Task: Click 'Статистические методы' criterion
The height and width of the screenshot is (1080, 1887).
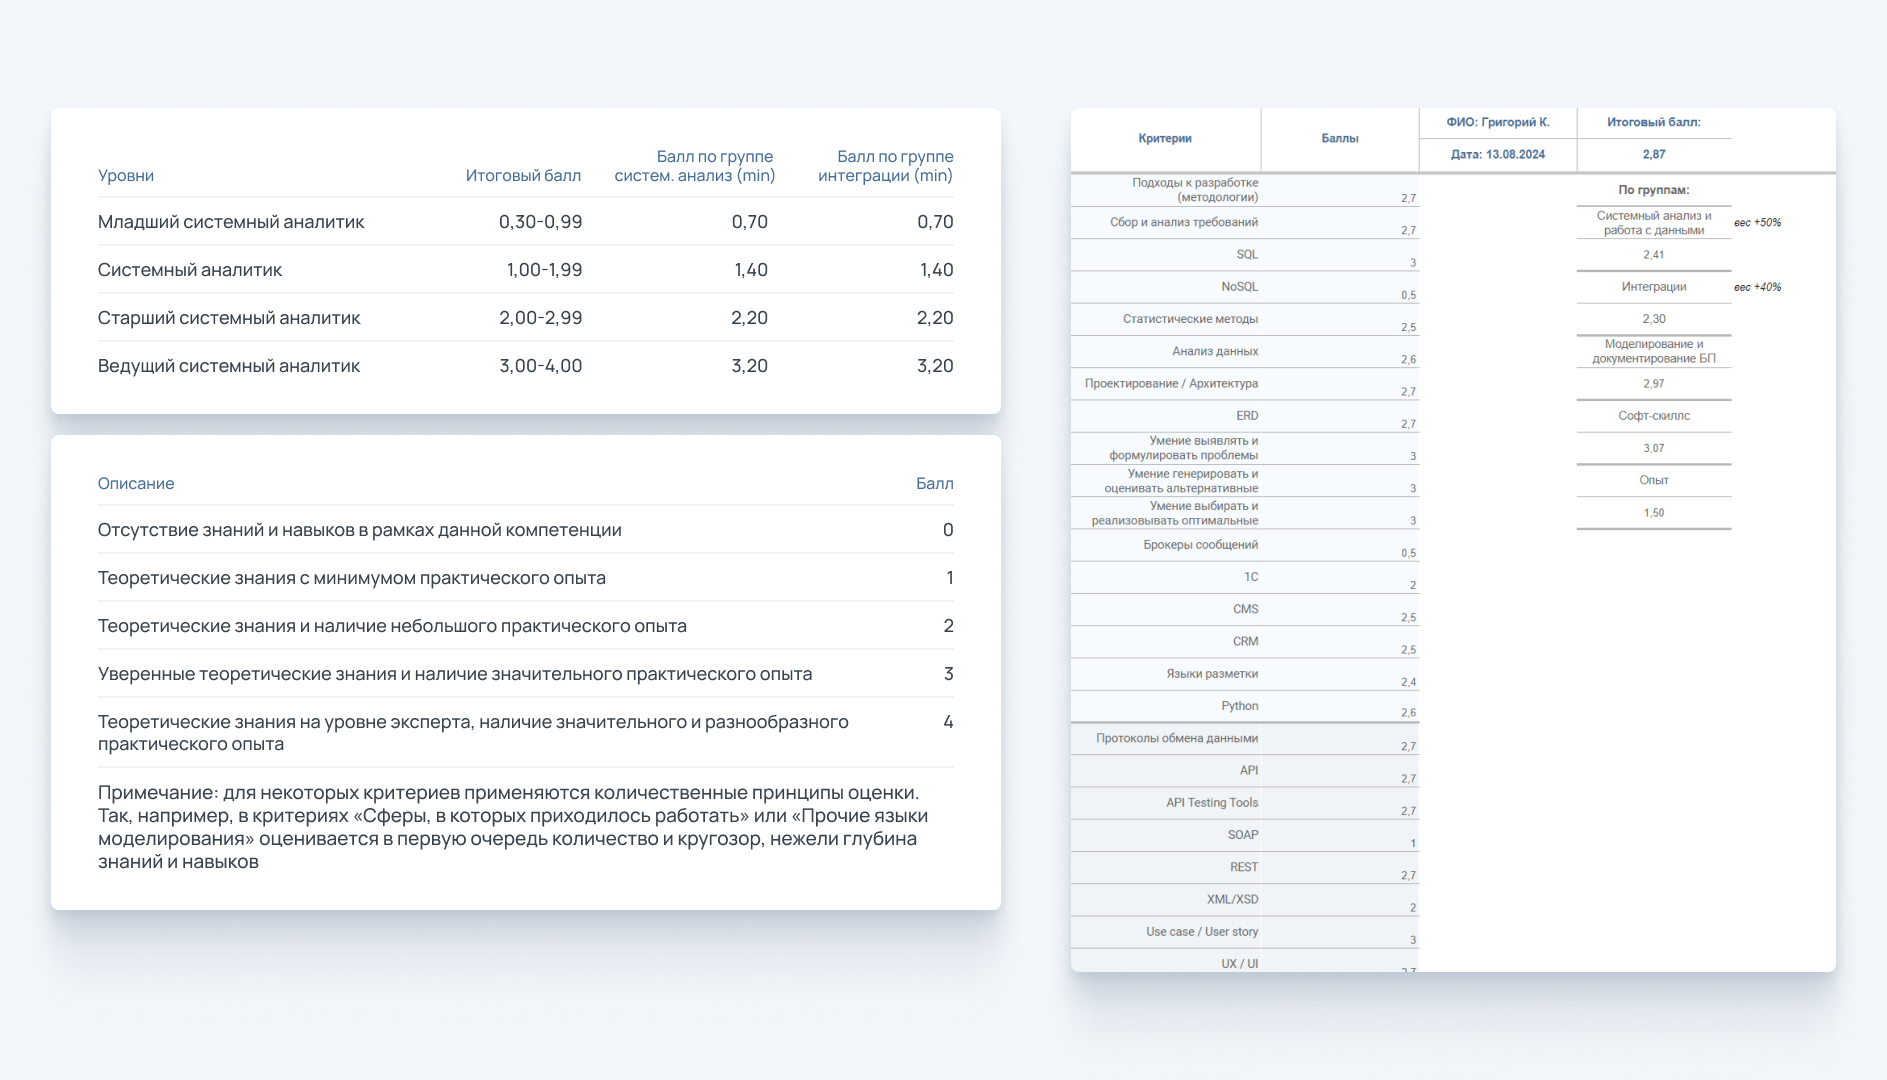Action: click(x=1190, y=319)
